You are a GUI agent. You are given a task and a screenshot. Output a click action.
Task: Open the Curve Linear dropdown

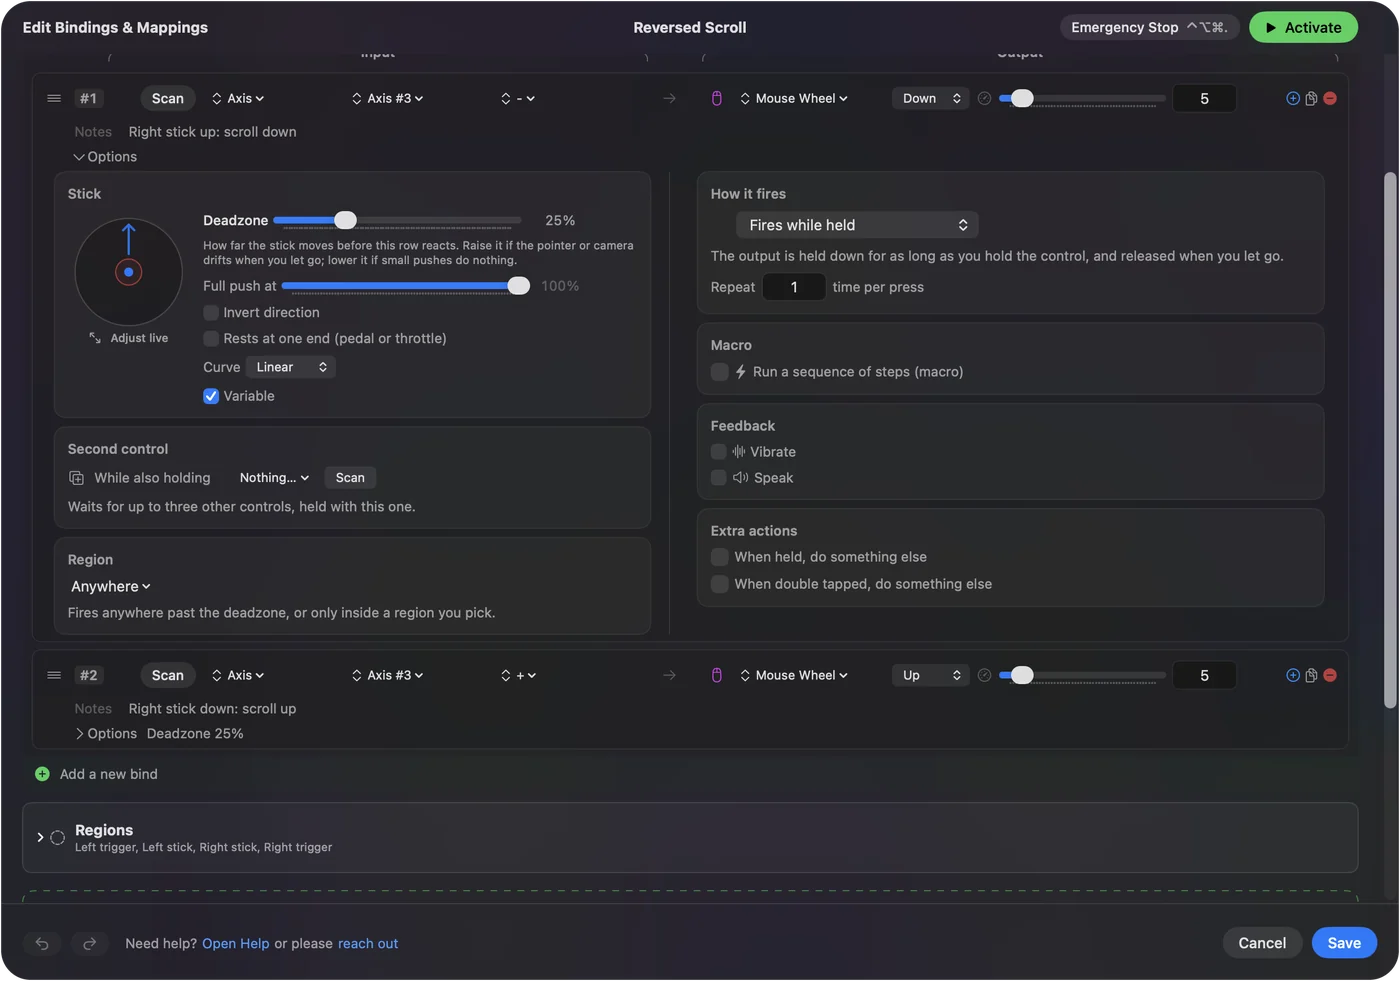(x=290, y=367)
